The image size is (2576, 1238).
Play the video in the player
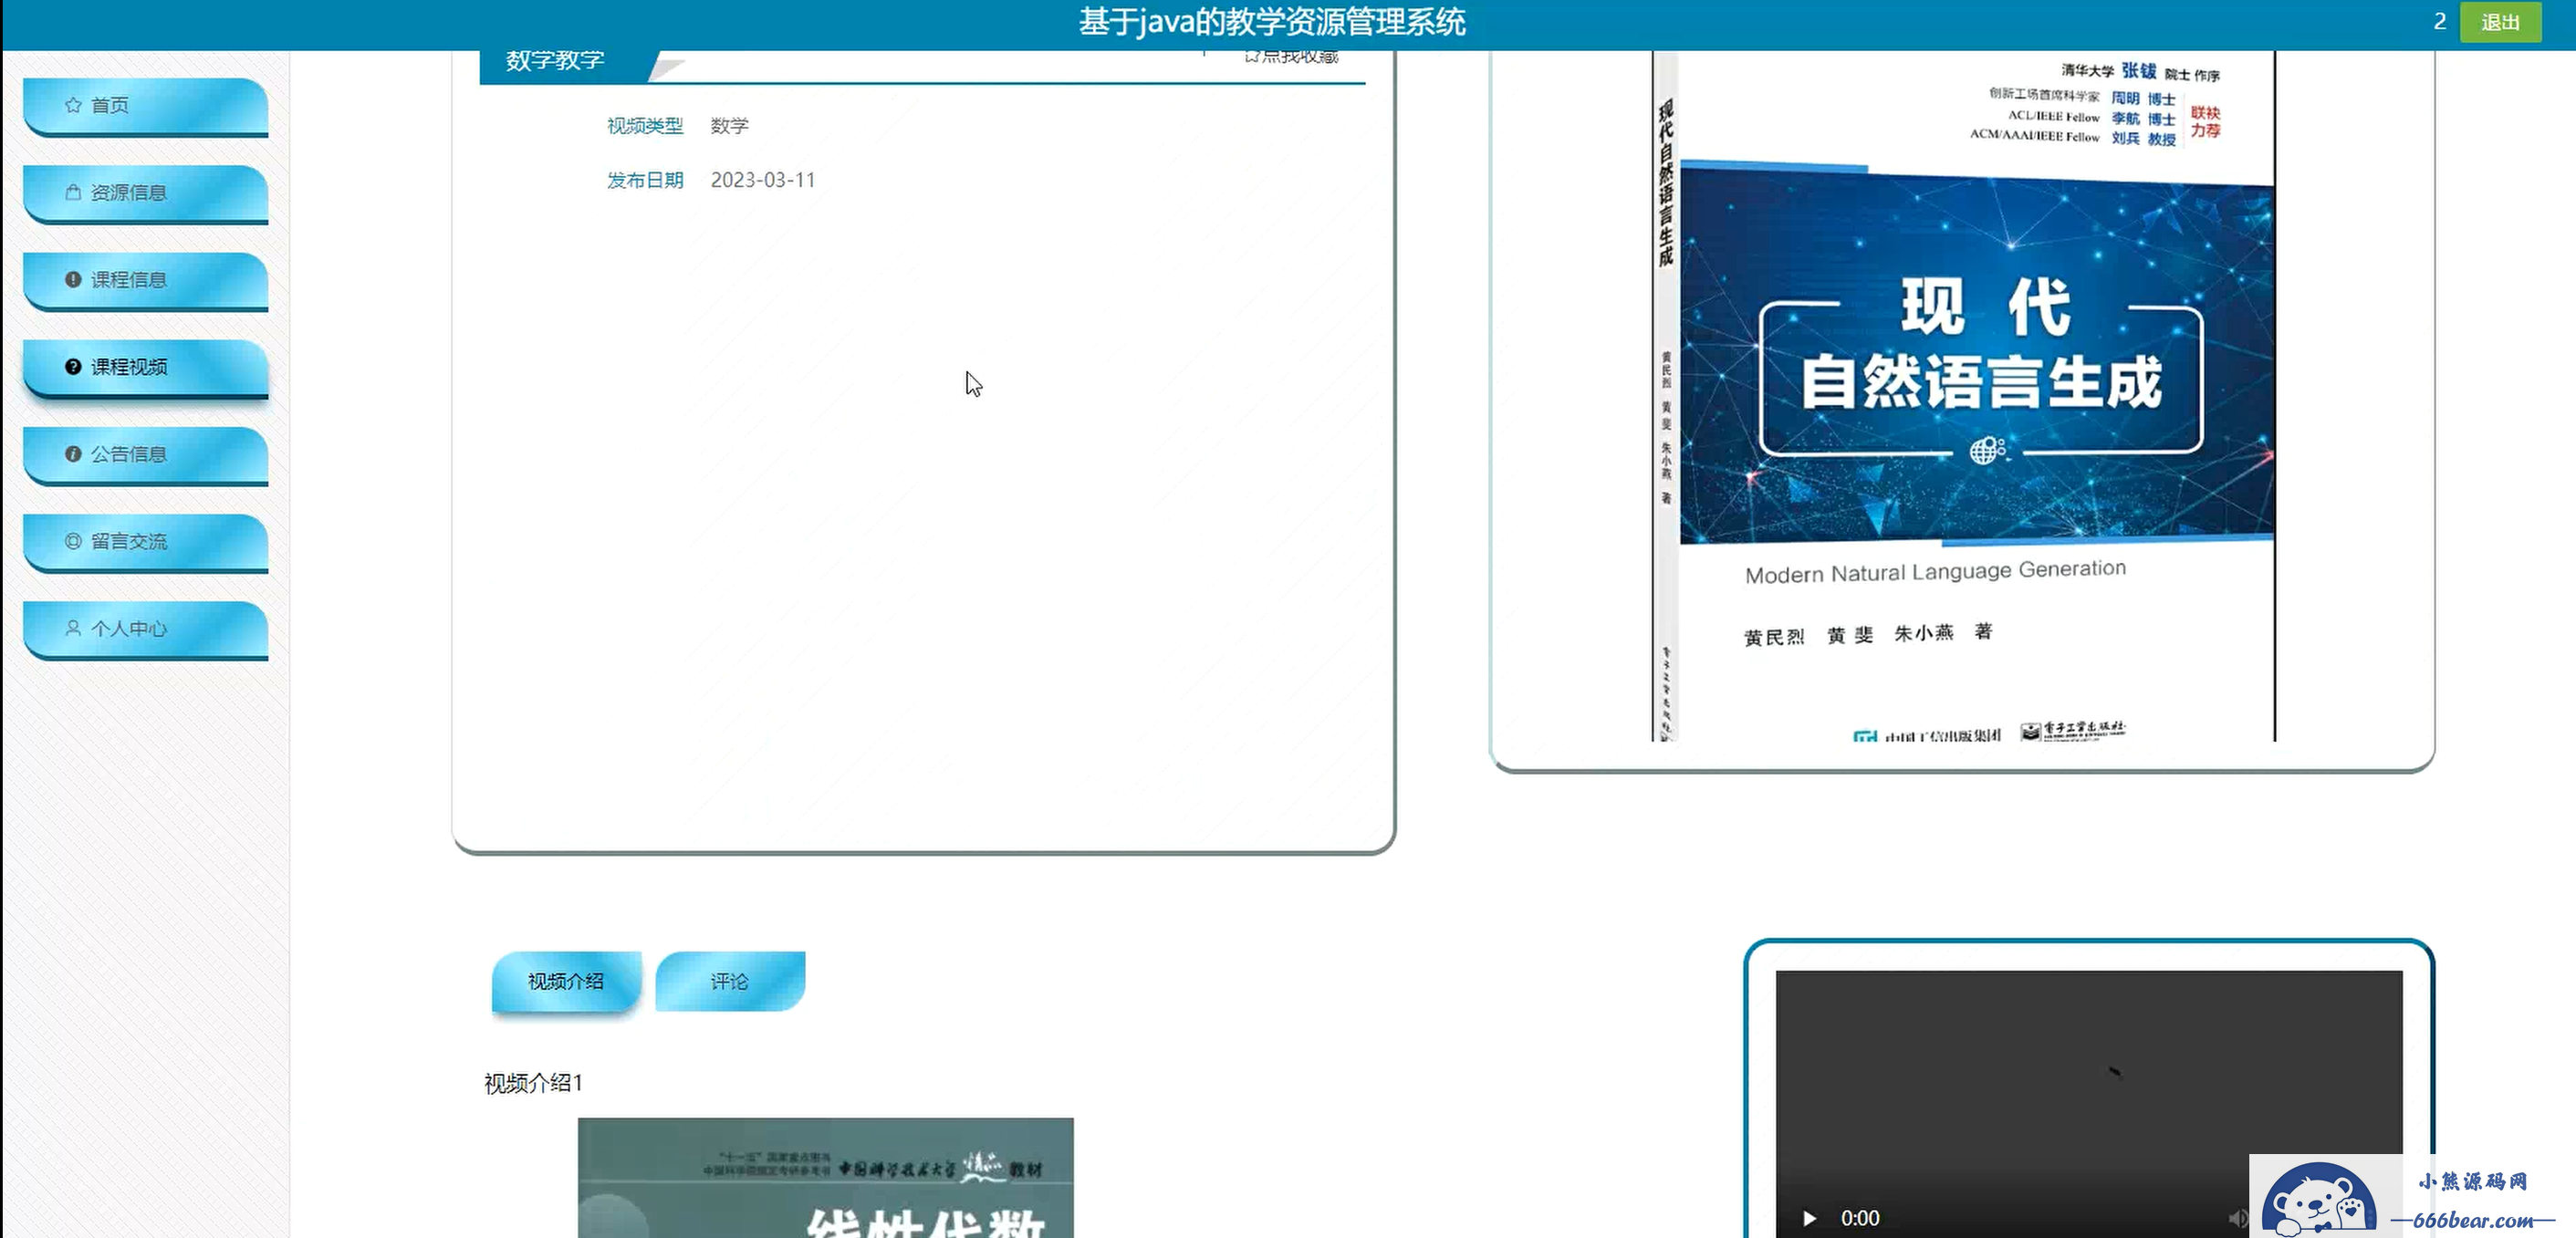coord(1808,1218)
